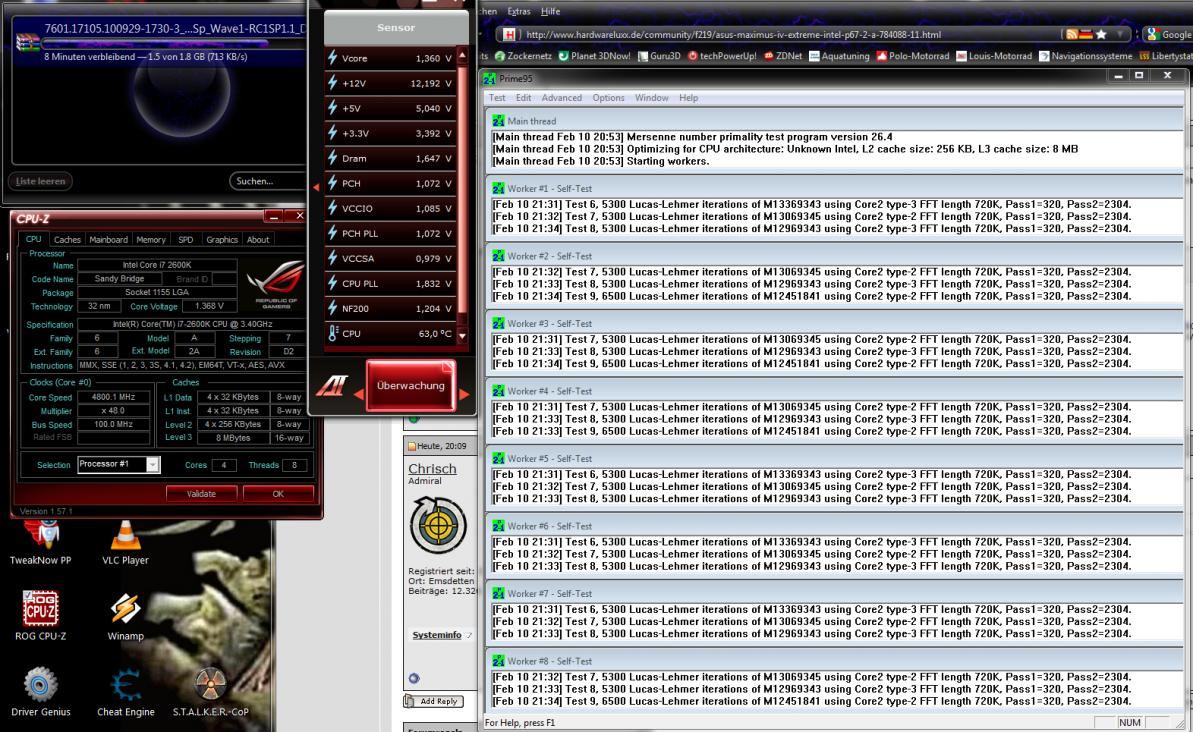Image resolution: width=1193 pixels, height=732 pixels.
Task: Open the Edit menu in Prime95
Action: pos(523,97)
